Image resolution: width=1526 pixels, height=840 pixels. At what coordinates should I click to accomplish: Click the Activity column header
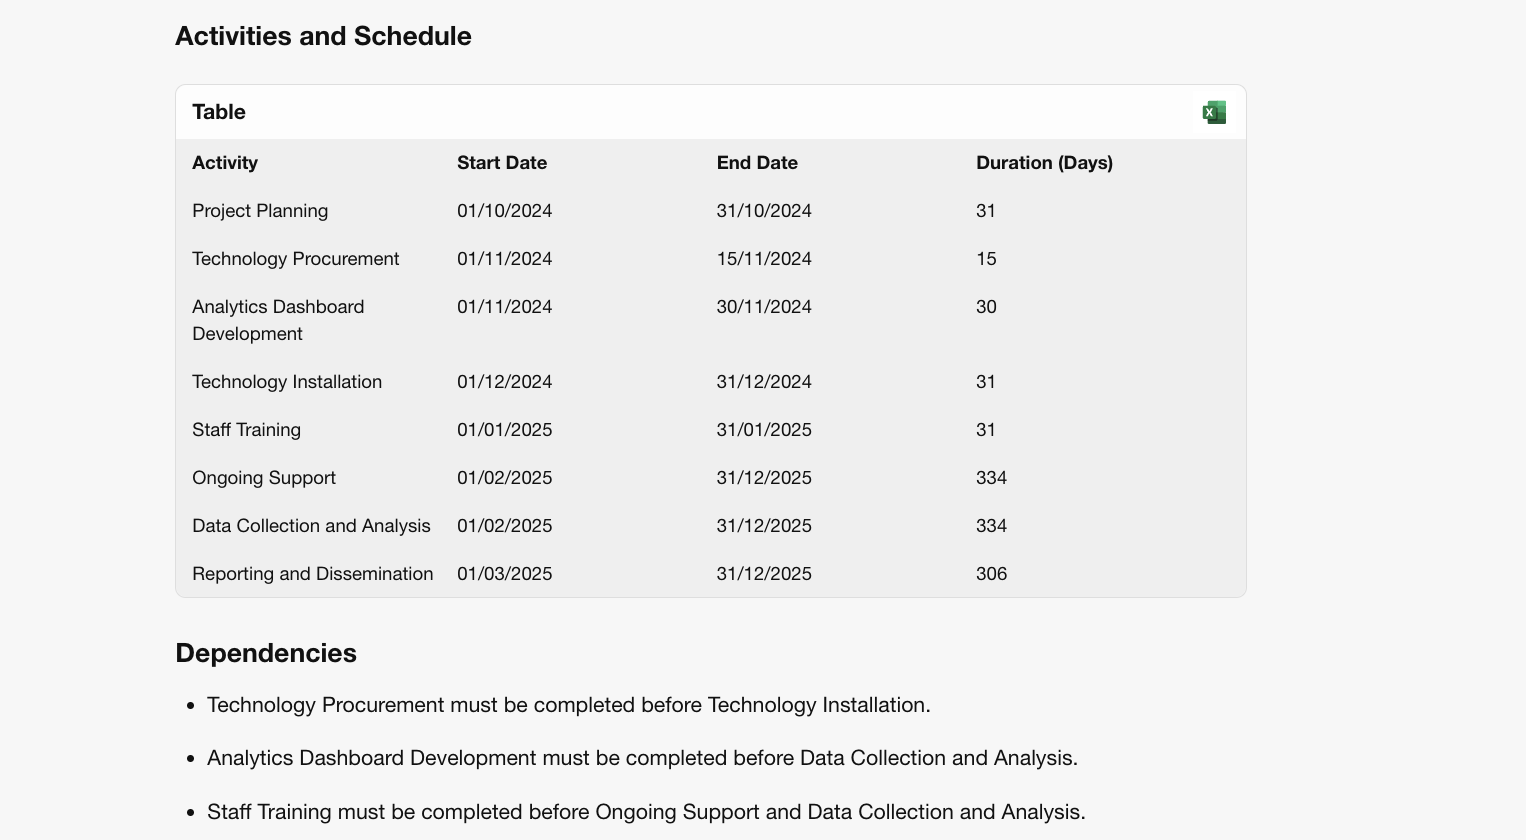[224, 162]
